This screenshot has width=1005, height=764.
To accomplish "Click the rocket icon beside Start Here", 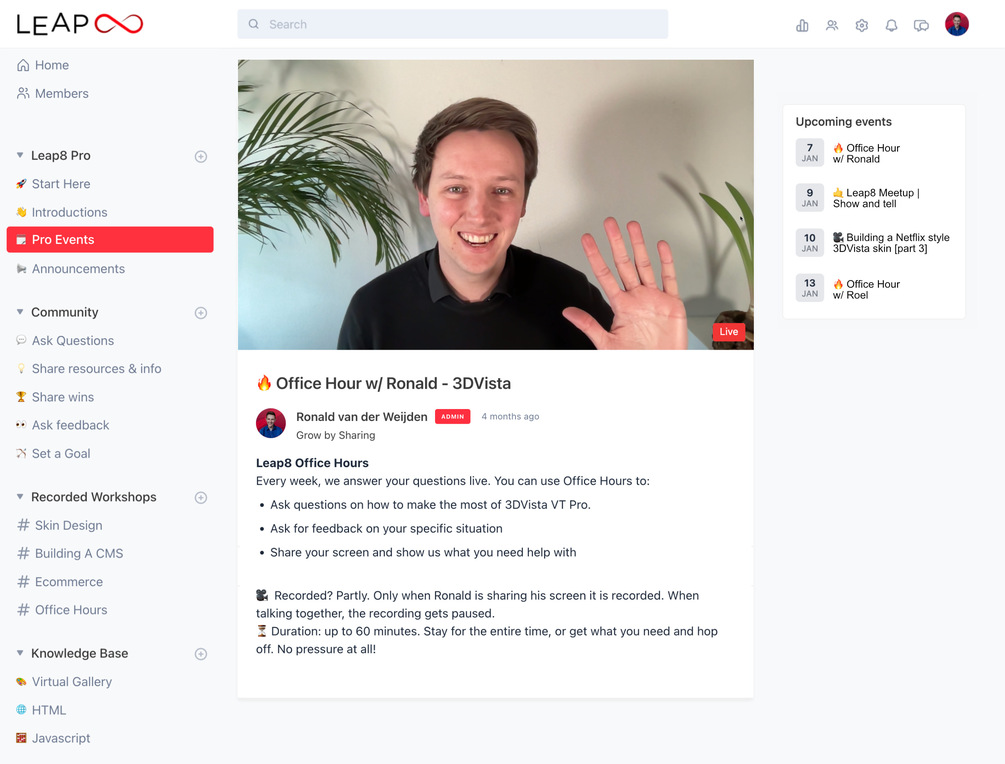I will (x=21, y=184).
